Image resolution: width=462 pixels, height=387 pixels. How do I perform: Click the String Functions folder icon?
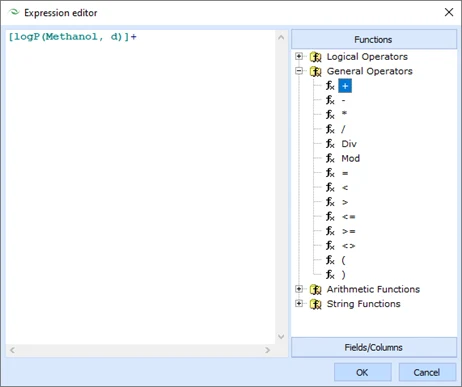point(315,304)
